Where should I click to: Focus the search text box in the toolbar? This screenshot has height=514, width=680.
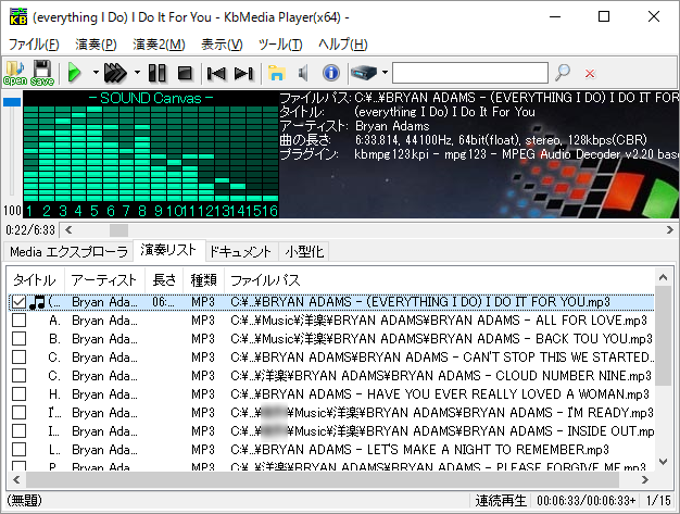pos(470,72)
